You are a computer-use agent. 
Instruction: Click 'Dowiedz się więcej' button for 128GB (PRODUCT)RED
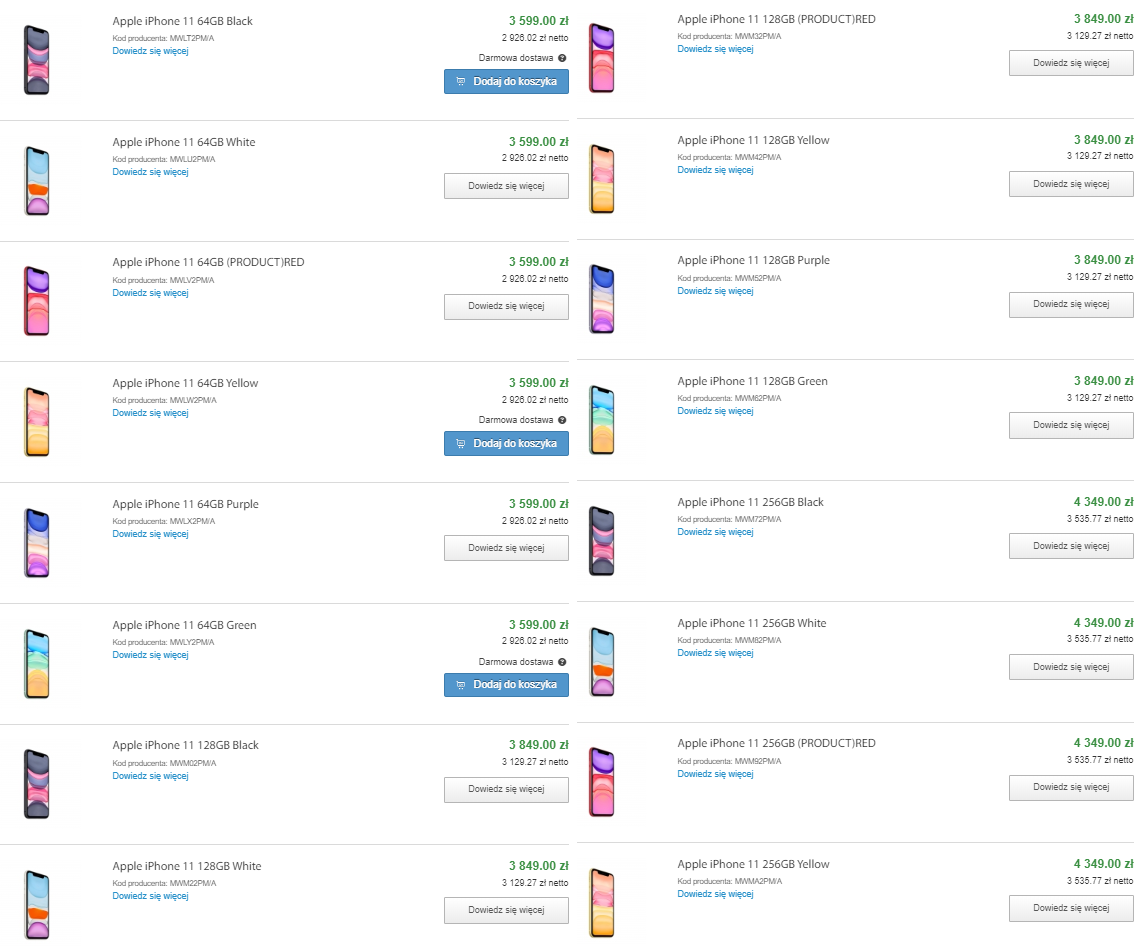[1071, 63]
